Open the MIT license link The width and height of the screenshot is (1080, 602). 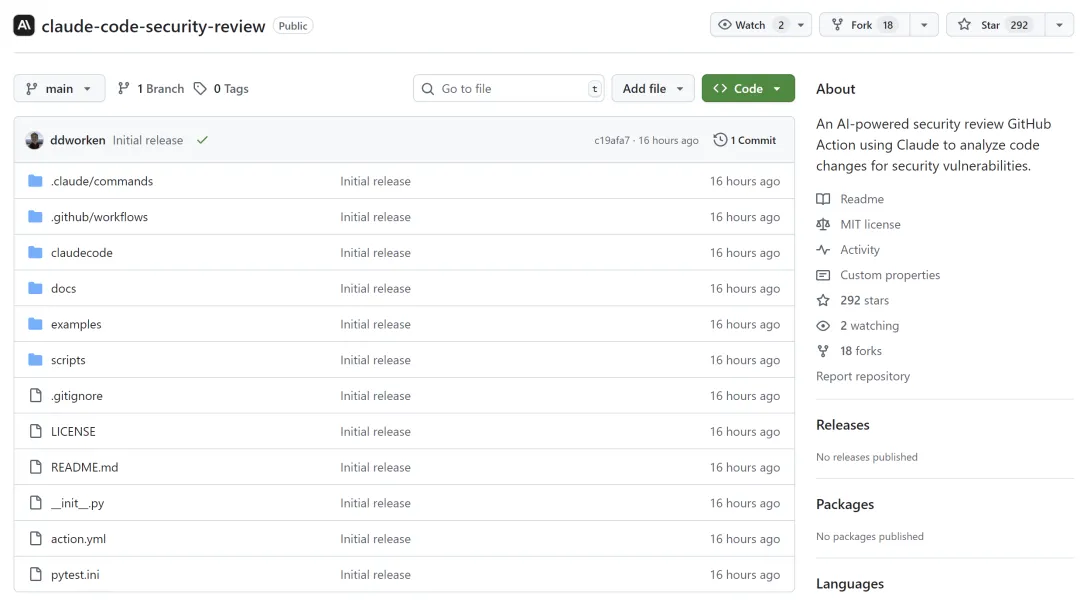(x=870, y=225)
